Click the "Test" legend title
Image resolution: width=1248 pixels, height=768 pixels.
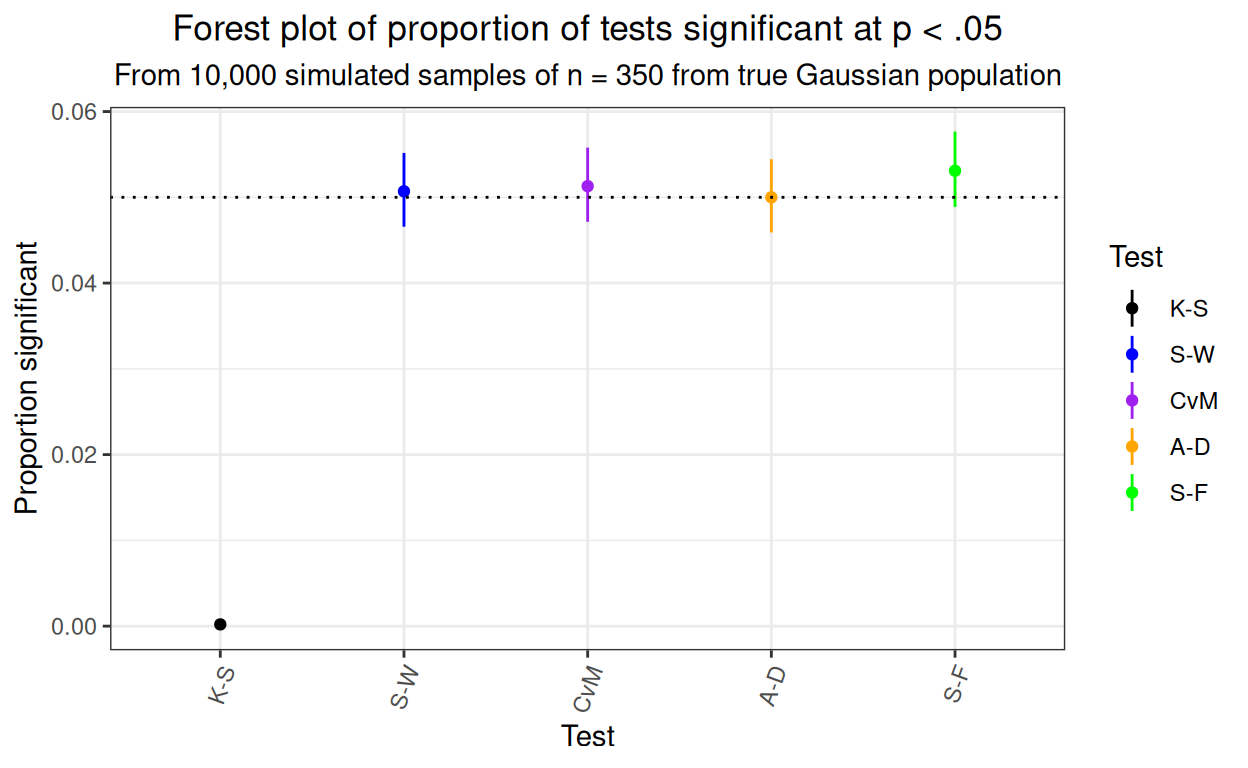(1136, 258)
